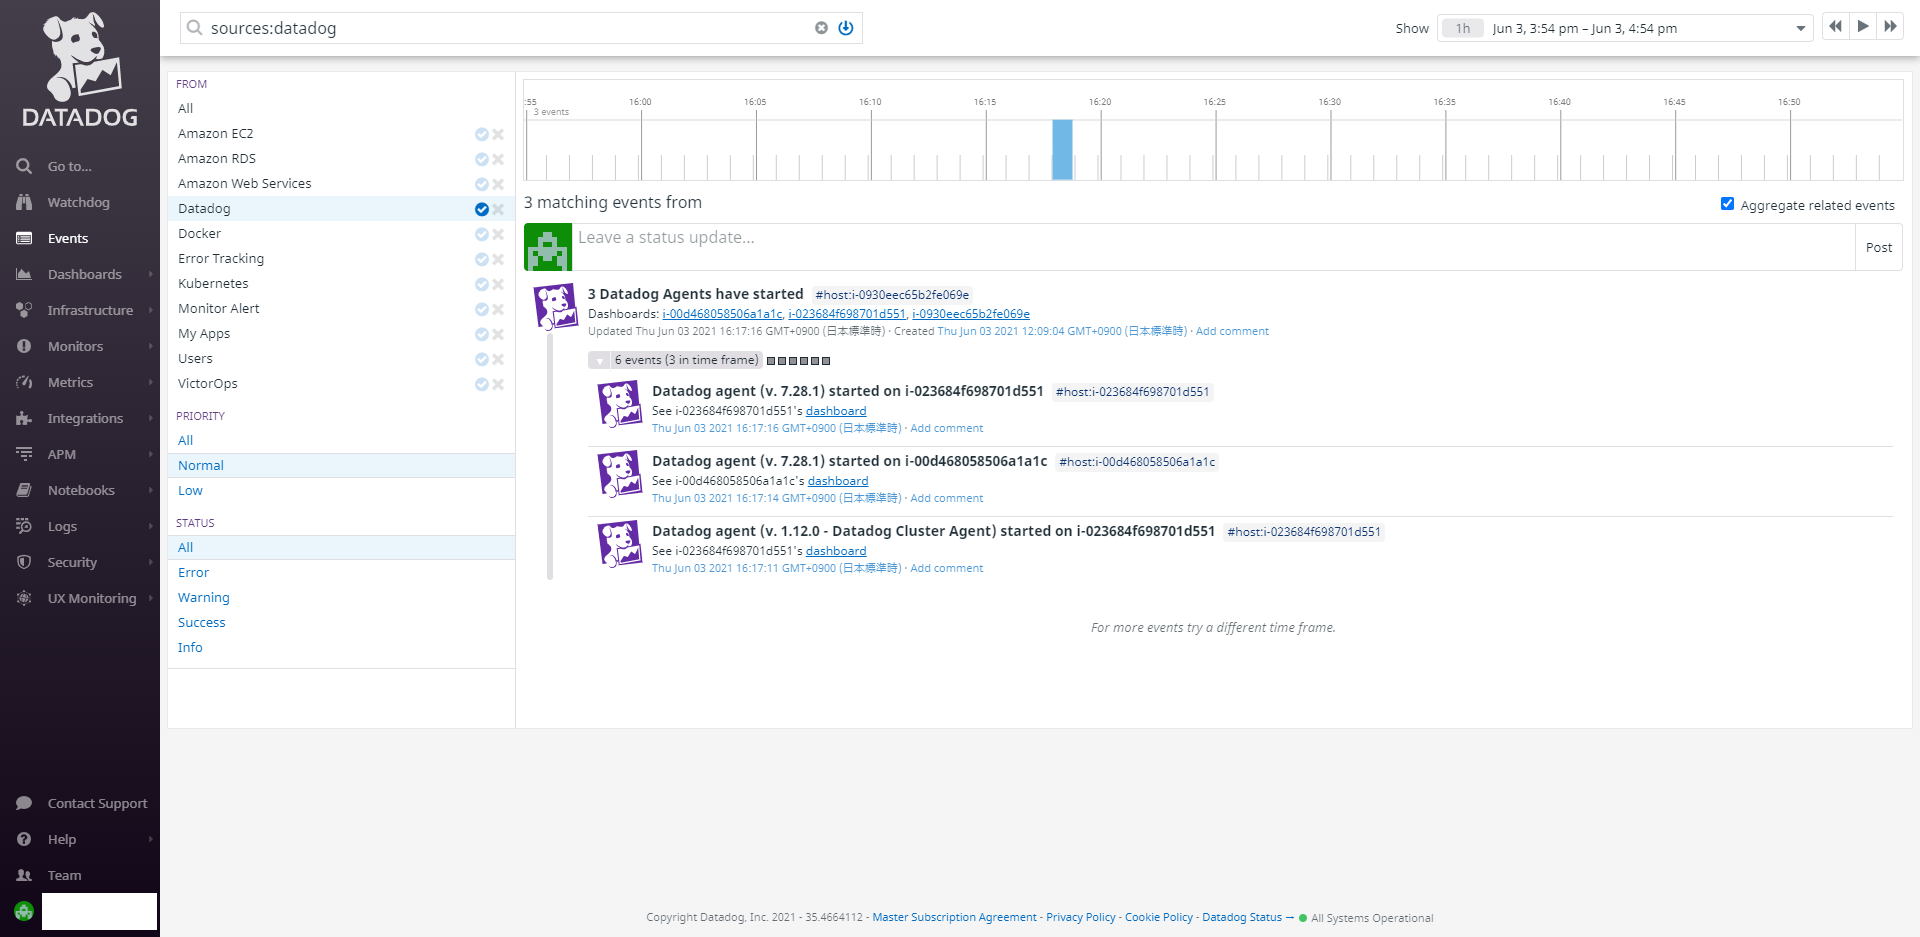The width and height of the screenshot is (1920, 937).
Task: Clear the search query with the x icon
Action: [x=822, y=28]
